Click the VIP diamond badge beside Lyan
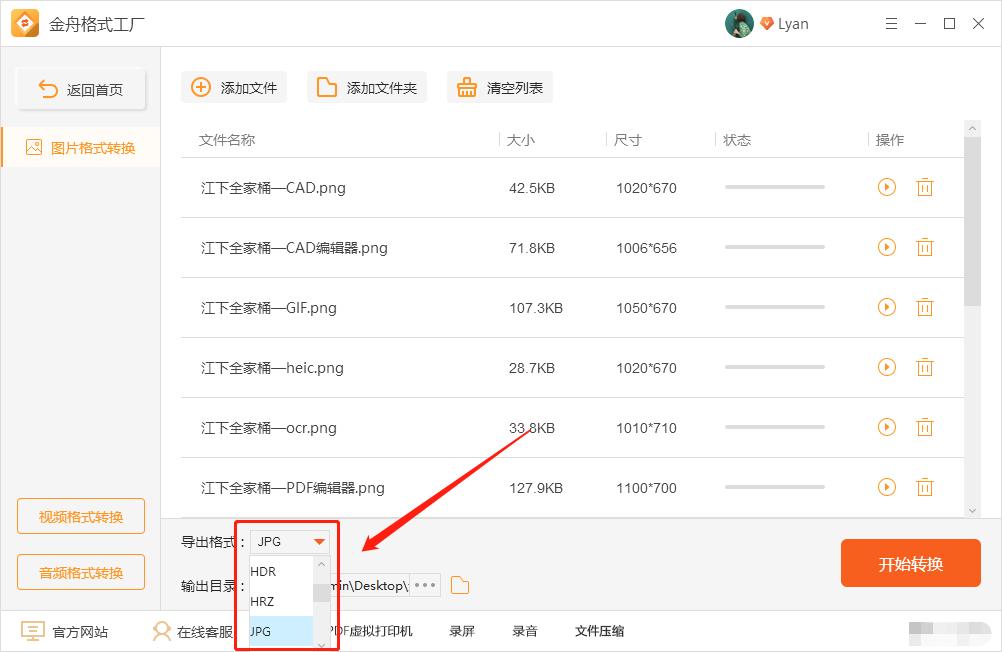The height and width of the screenshot is (652, 1002). (767, 24)
